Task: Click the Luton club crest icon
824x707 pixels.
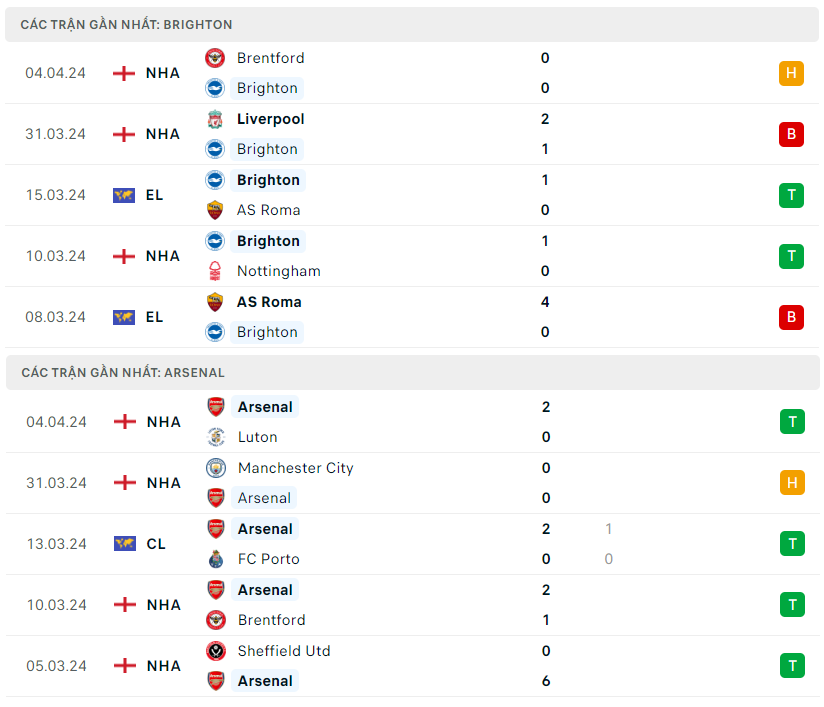Action: point(216,437)
